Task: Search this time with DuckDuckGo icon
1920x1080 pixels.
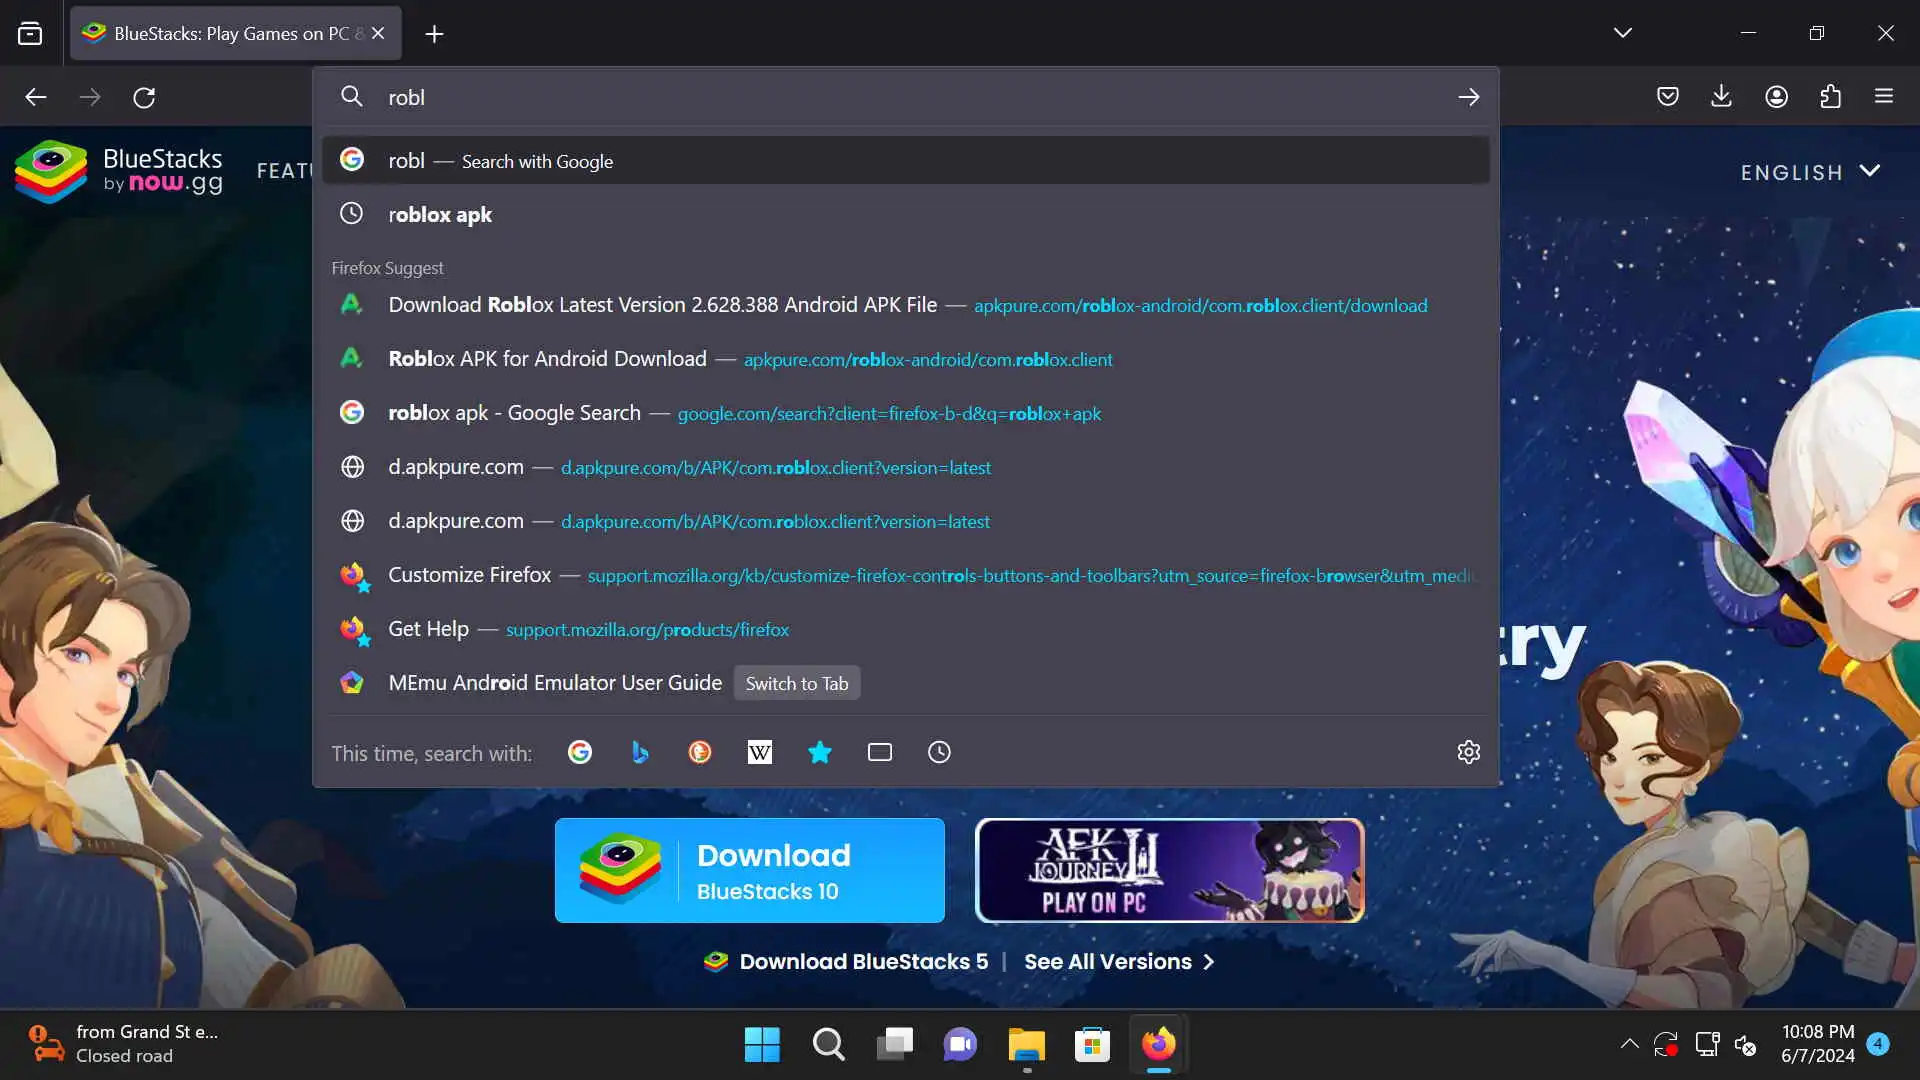Action: pyautogui.click(x=700, y=752)
